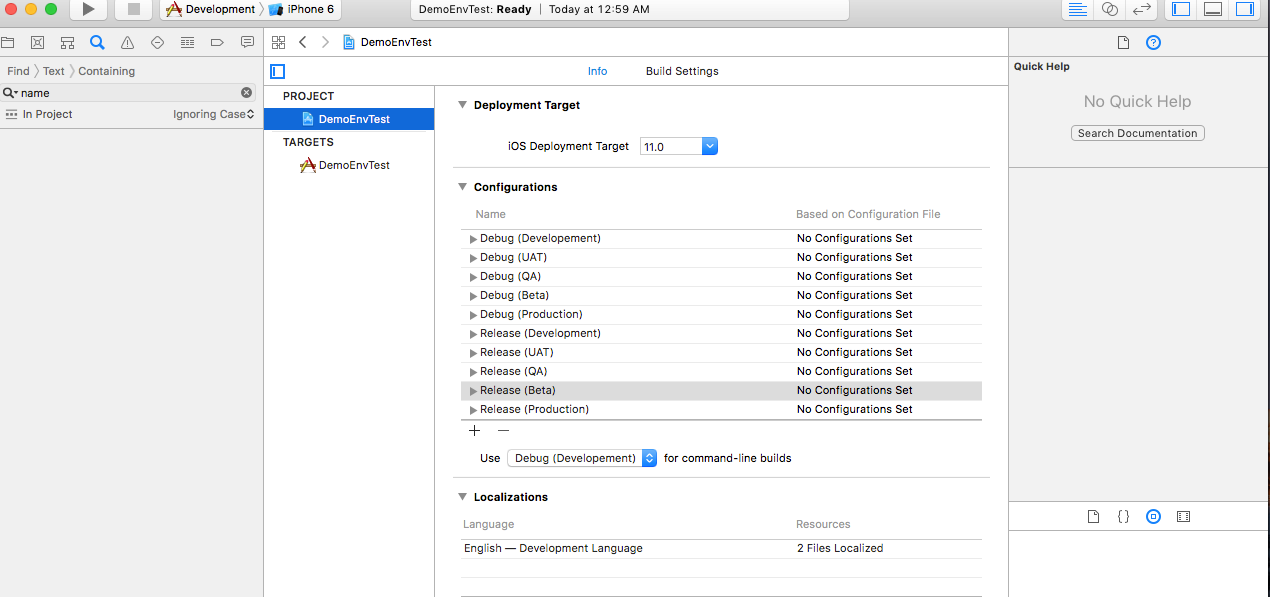The image size is (1270, 597).
Task: Open command-line builds configuration dropdown
Action: [x=582, y=458]
